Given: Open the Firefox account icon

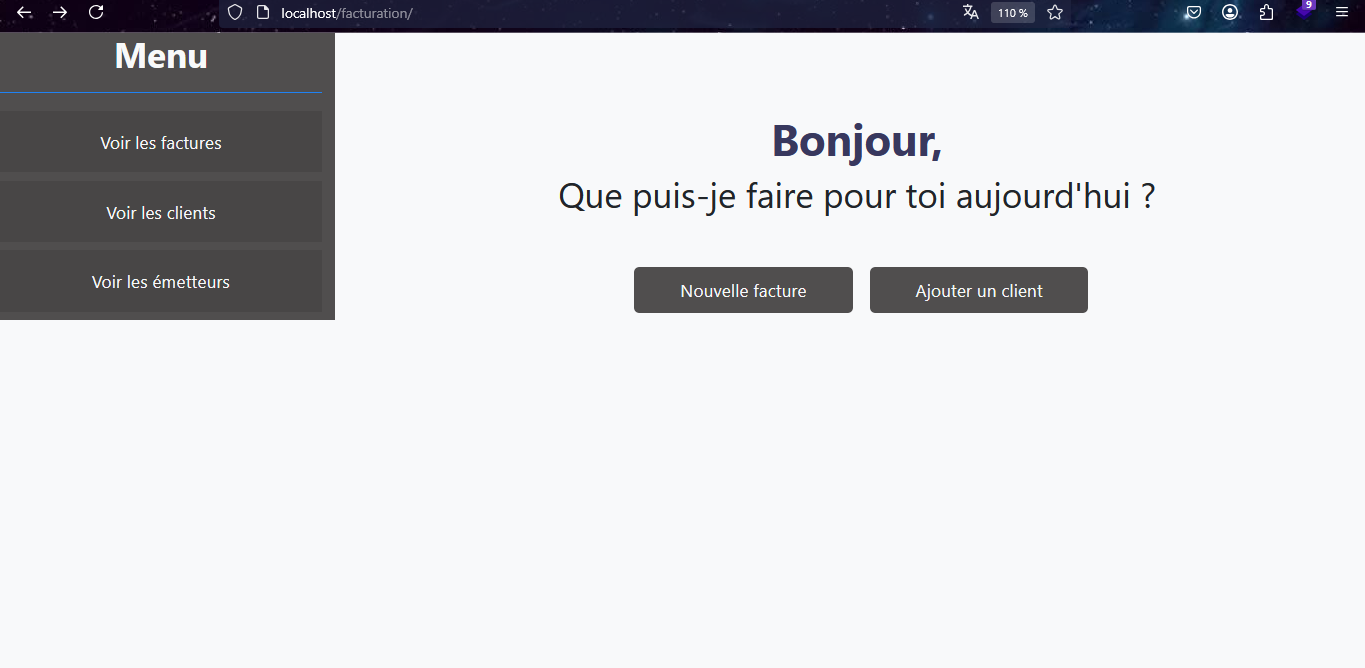Looking at the screenshot, I should pos(1230,13).
